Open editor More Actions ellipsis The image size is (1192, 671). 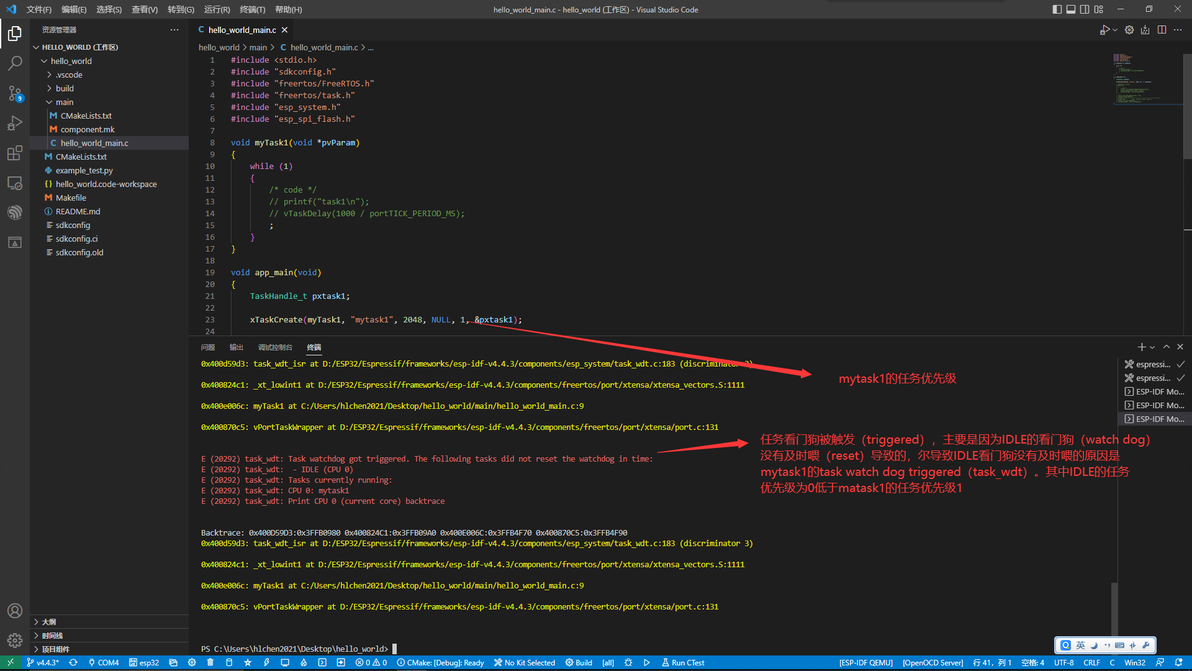pyautogui.click(x=1178, y=30)
